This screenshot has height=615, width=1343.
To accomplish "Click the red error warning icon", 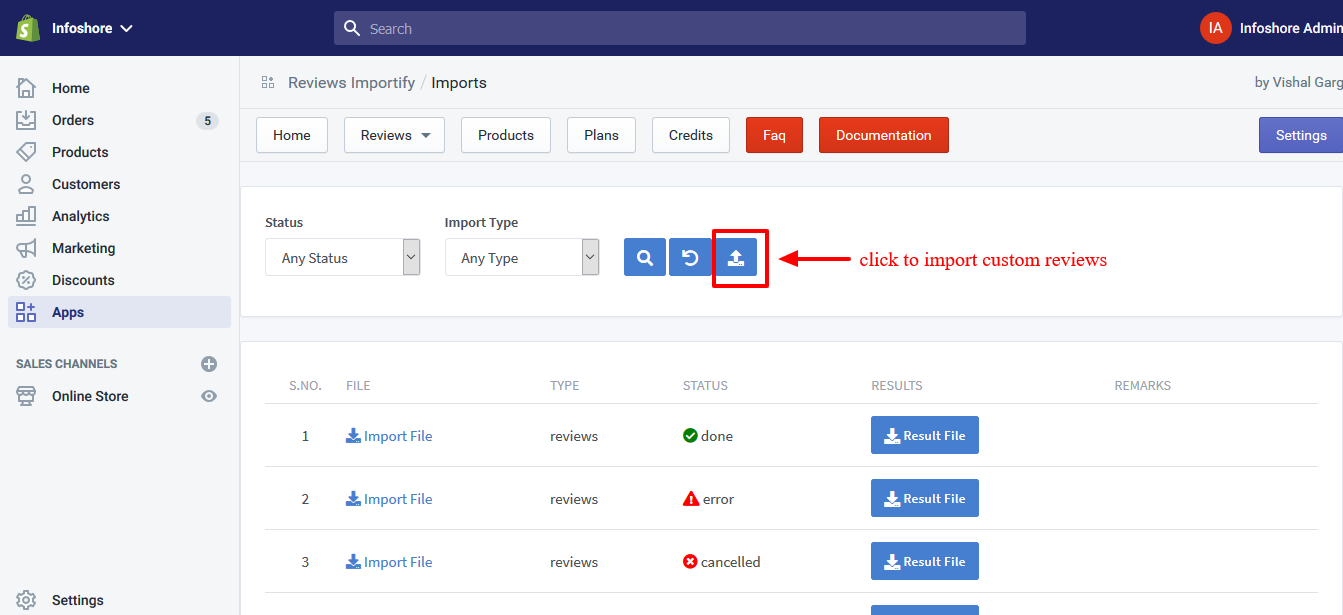I will point(691,499).
